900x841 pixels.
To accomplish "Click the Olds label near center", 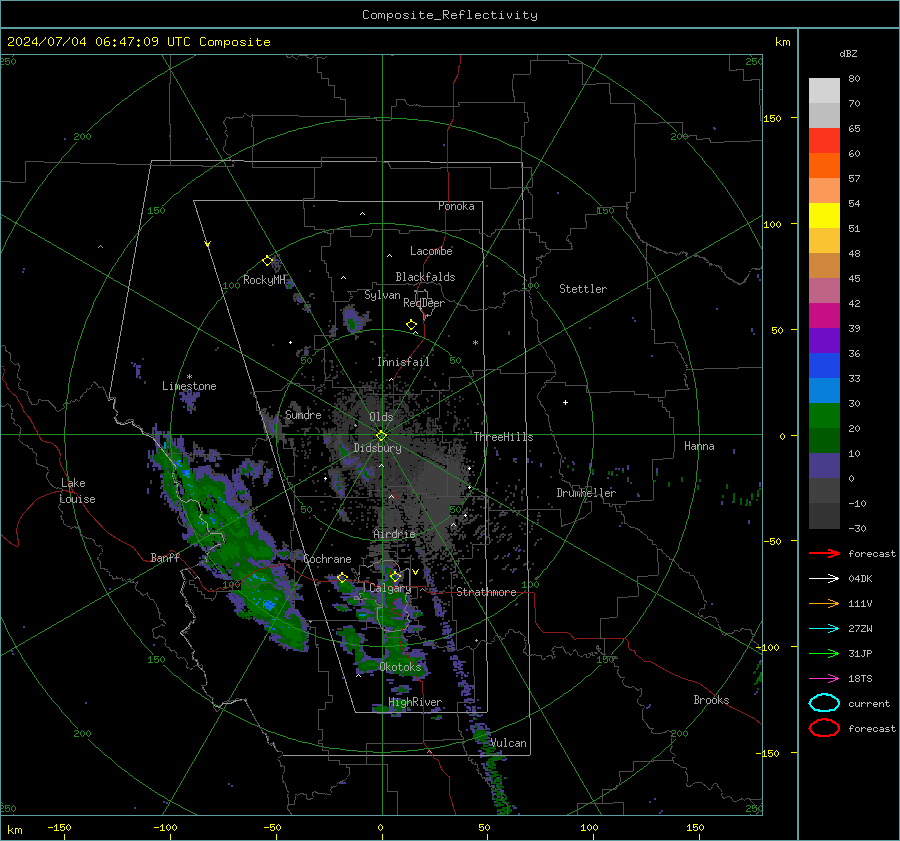I will click(x=381, y=417).
